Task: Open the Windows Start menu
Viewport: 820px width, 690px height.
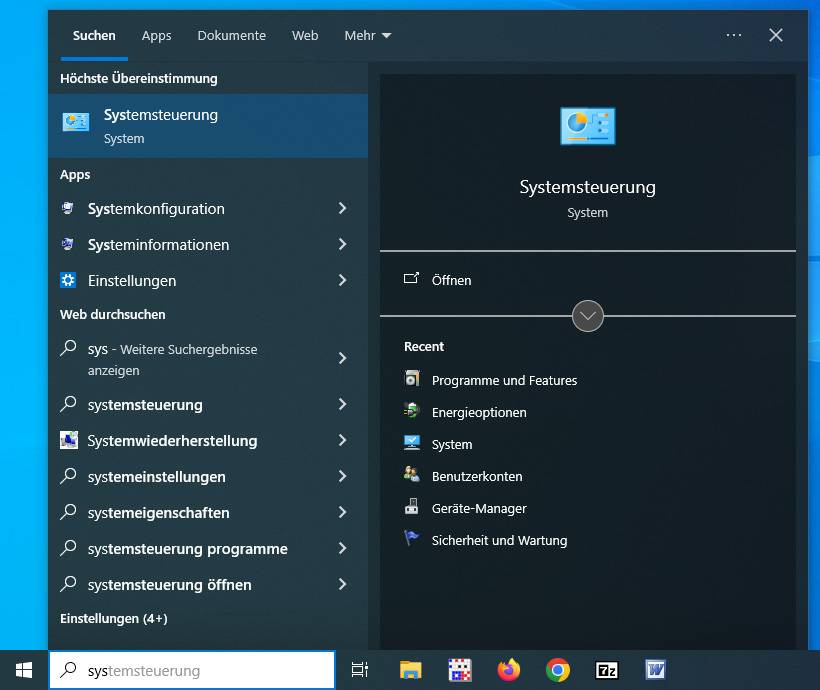Action: pyautogui.click(x=24, y=670)
